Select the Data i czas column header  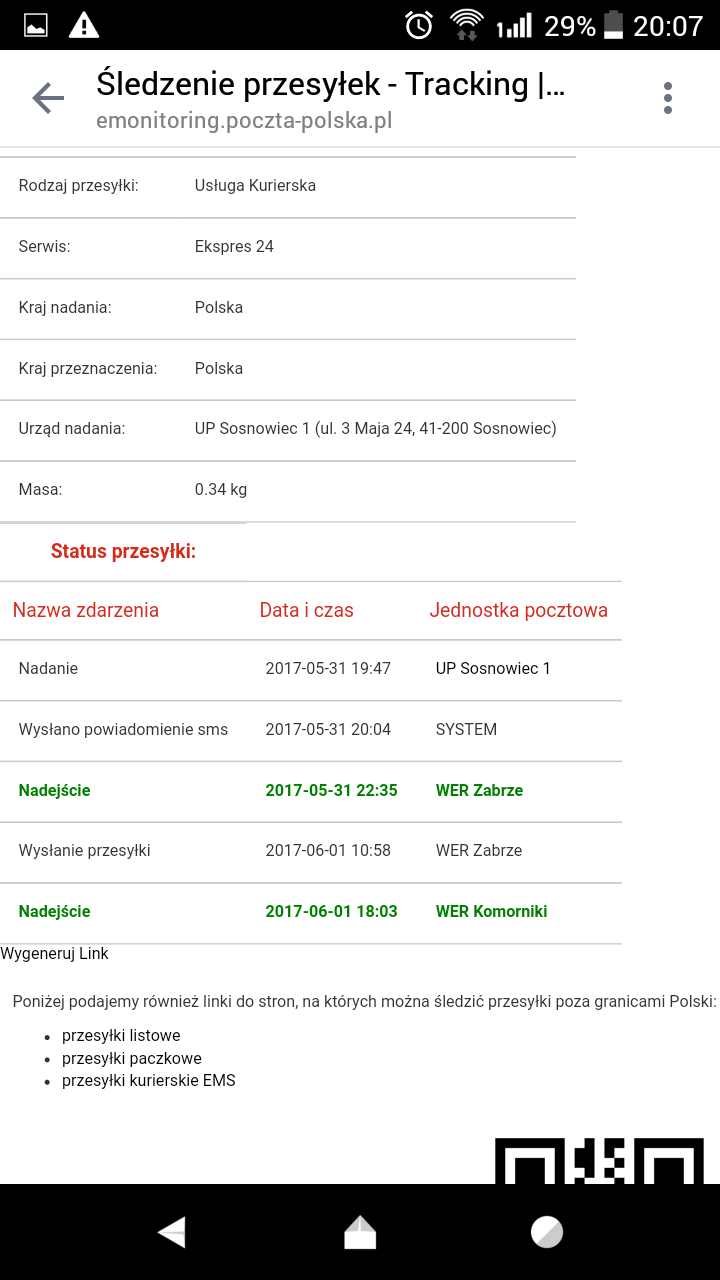pyautogui.click(x=307, y=610)
